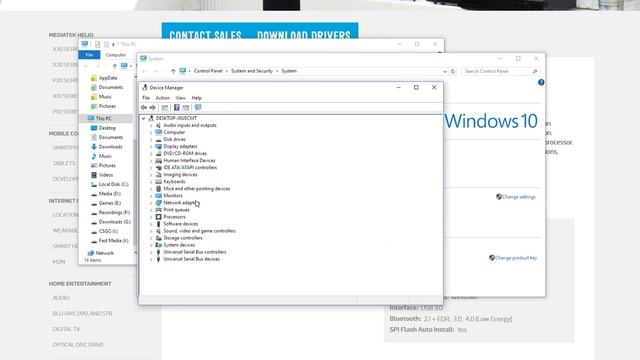Open the Help menu in Device Manager
This screenshot has height=360, width=640.
pos(197,98)
